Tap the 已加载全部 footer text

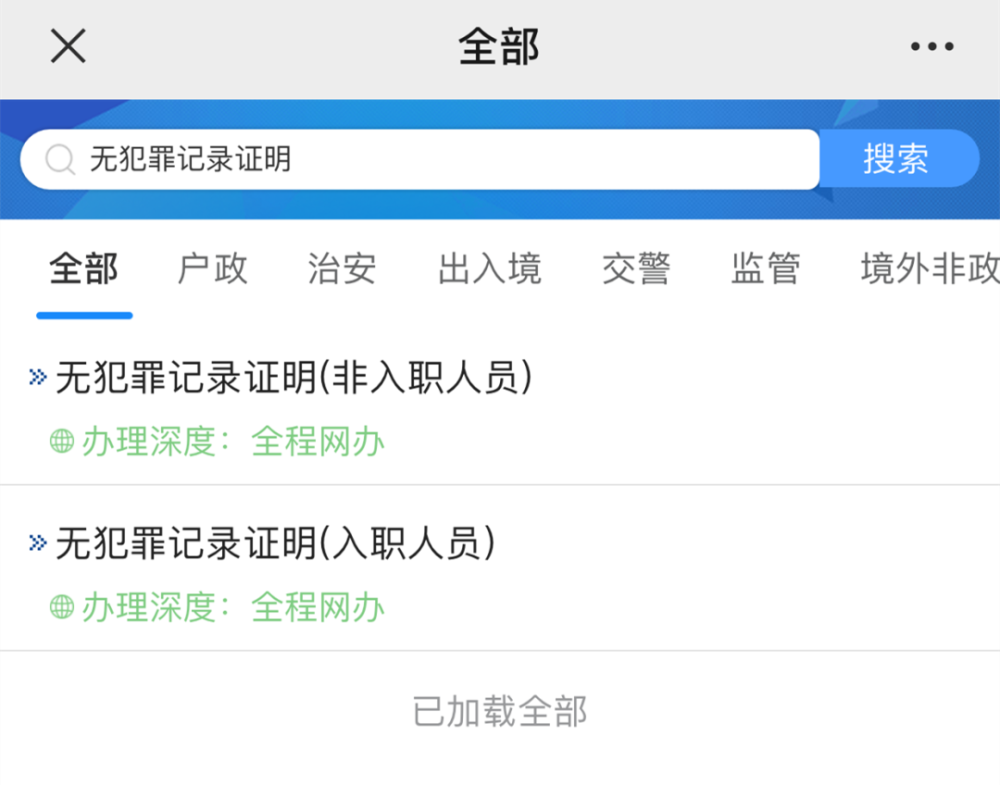(499, 711)
